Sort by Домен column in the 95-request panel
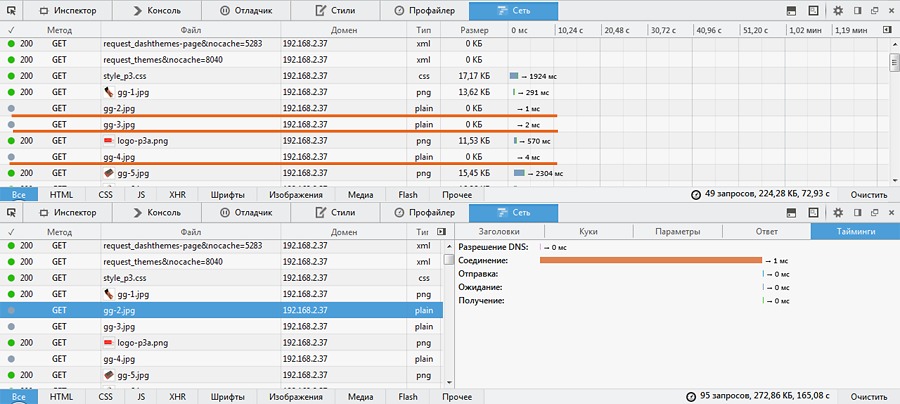This screenshot has width=900, height=404. pos(344,232)
